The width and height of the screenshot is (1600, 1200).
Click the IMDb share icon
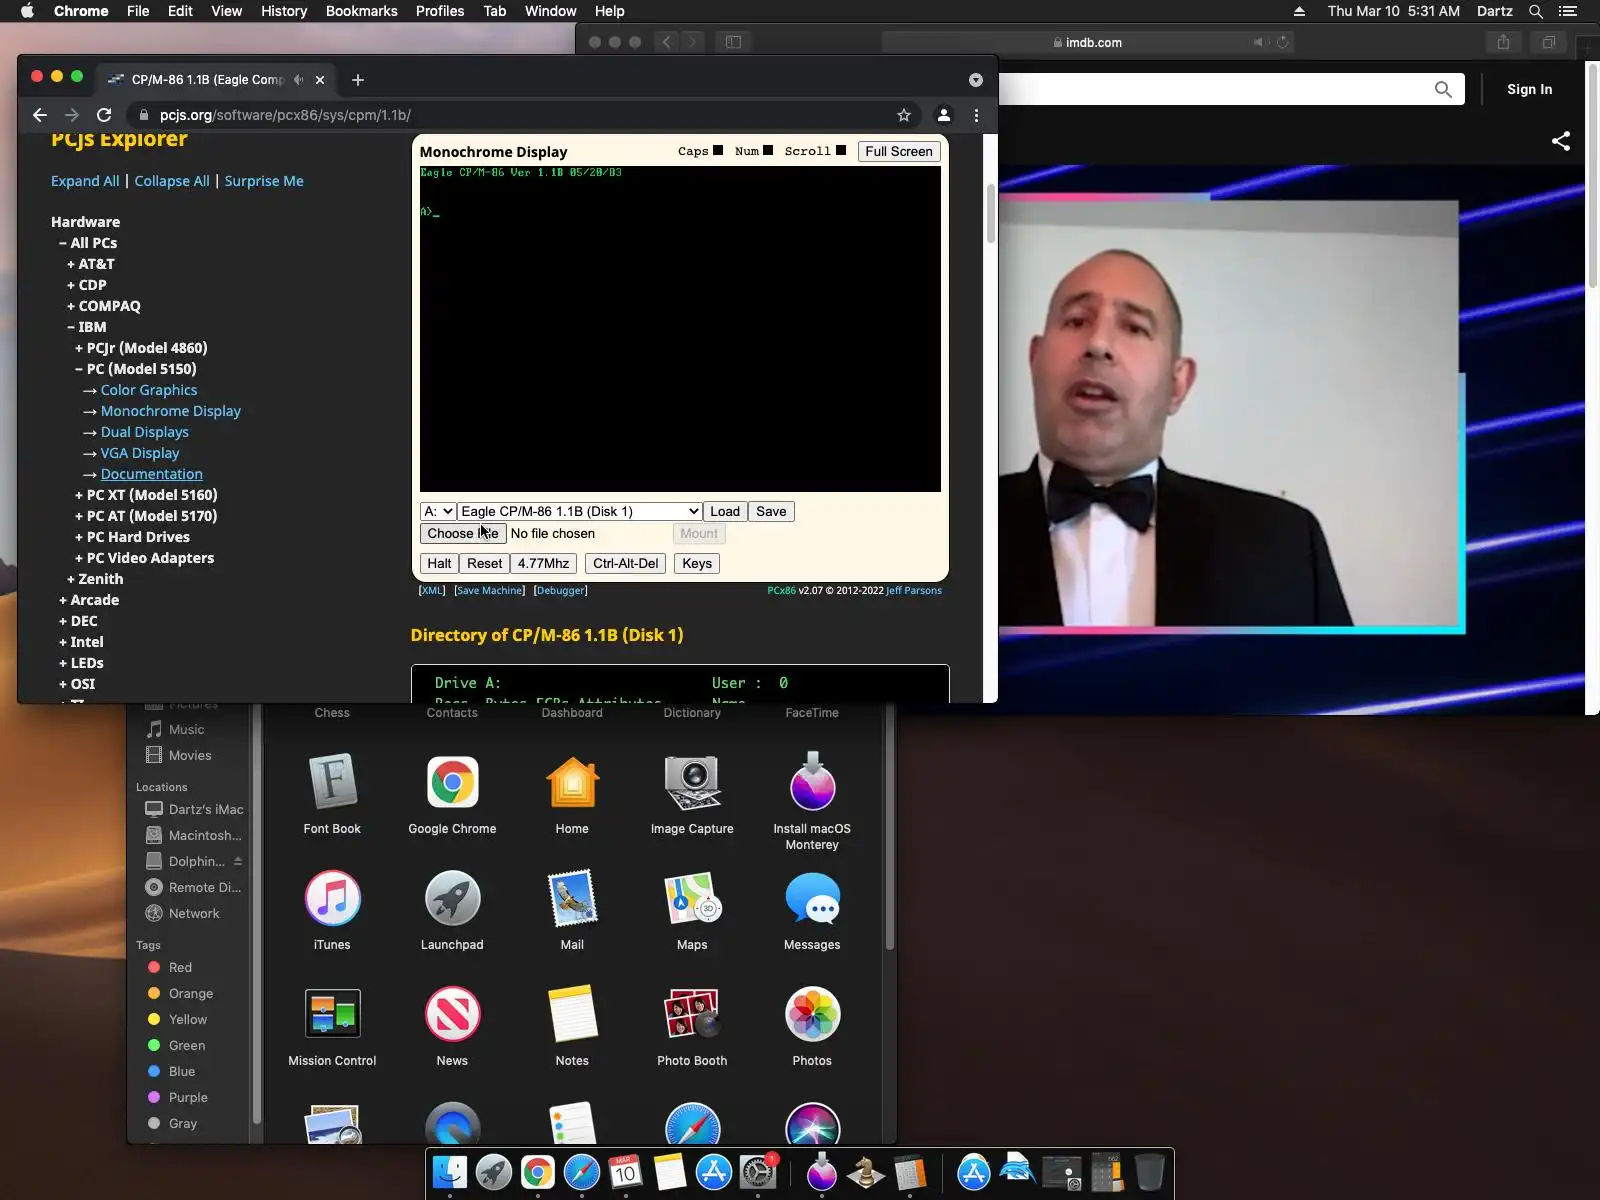[1561, 141]
